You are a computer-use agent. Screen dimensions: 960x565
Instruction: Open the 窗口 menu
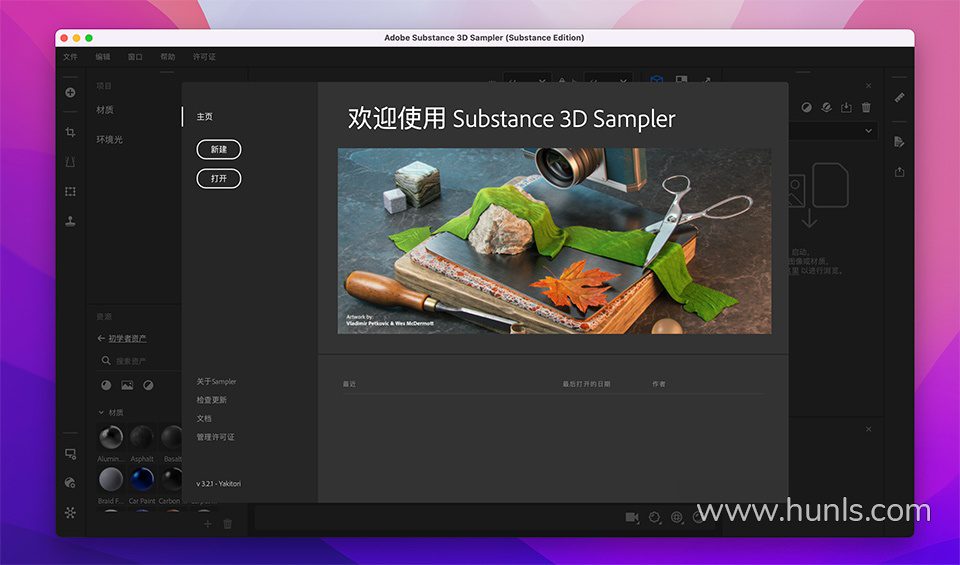point(135,56)
